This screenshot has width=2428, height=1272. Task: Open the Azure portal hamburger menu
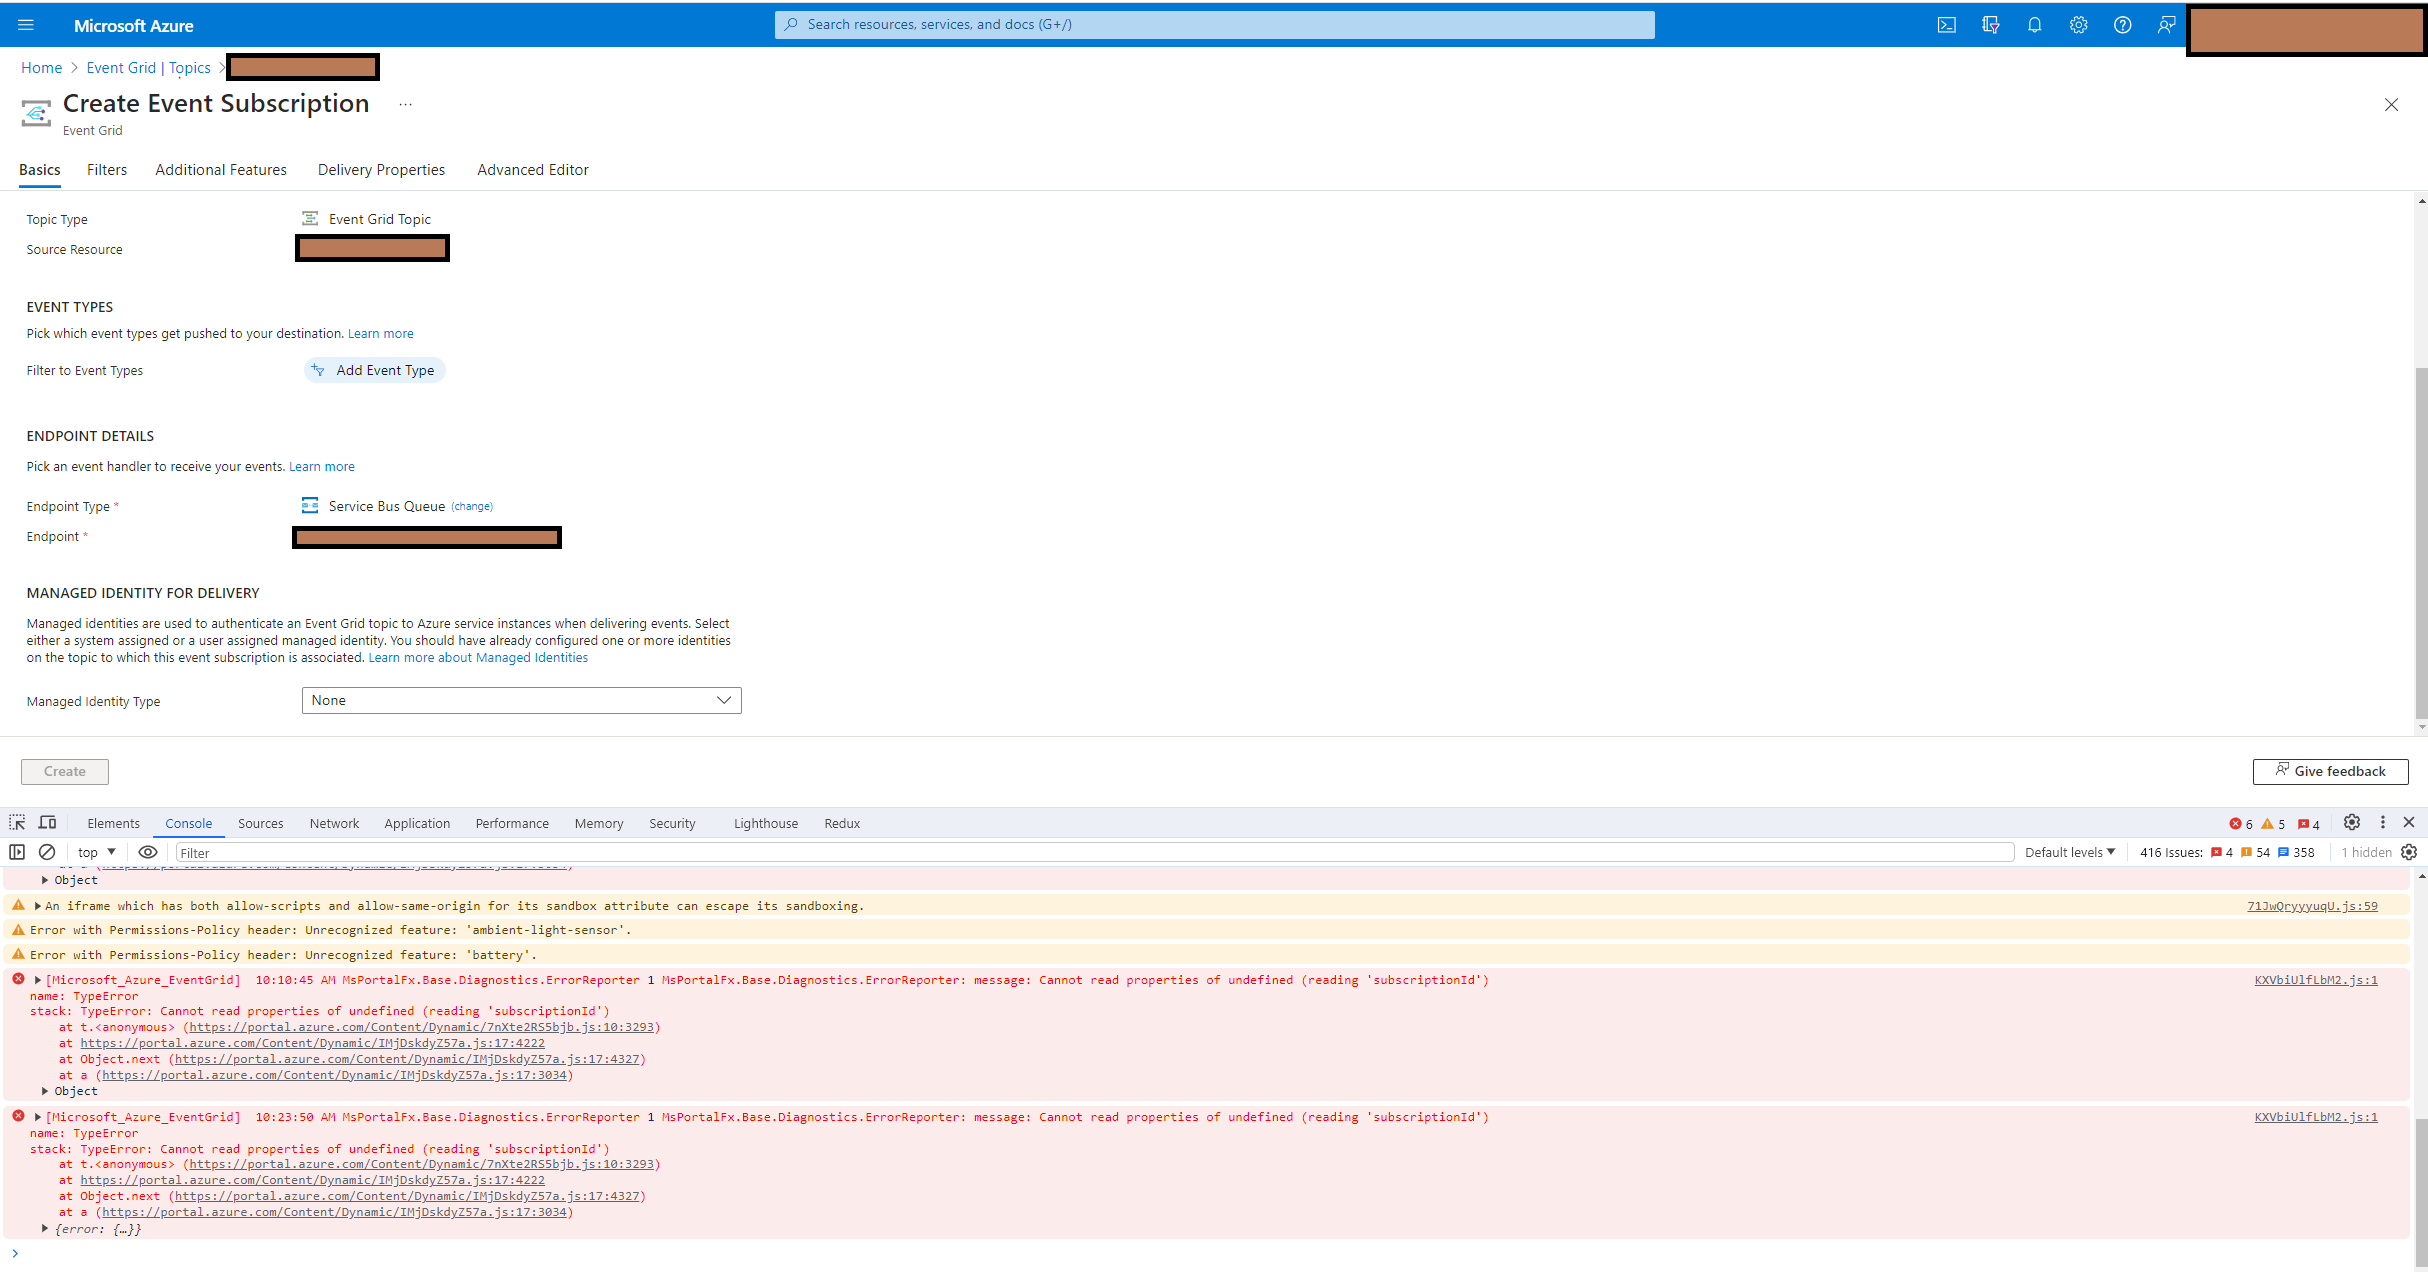26,25
